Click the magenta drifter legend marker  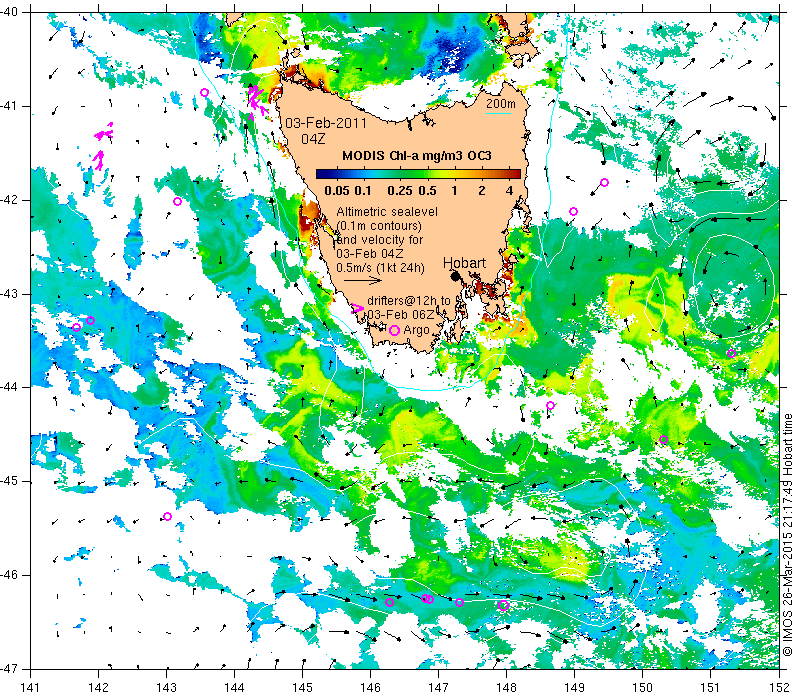click(x=358, y=308)
